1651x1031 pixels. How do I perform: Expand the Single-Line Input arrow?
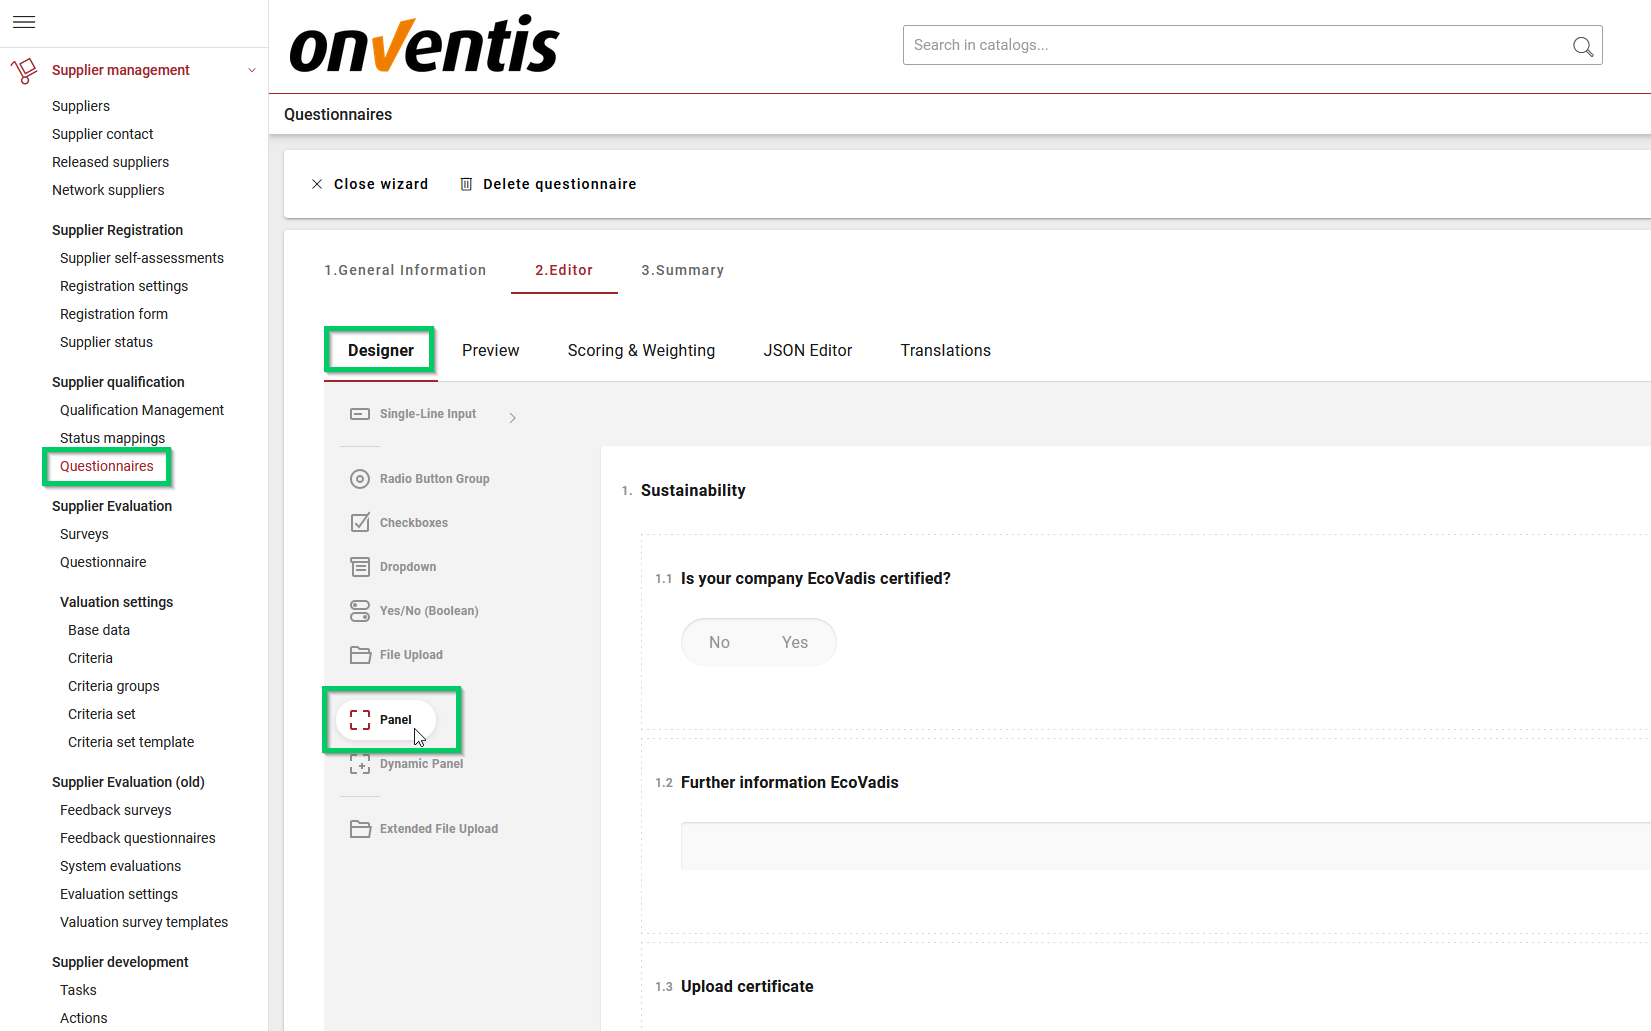pos(512,418)
